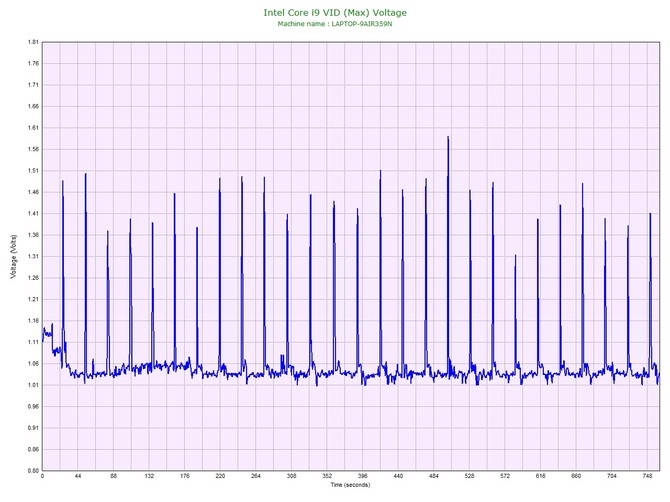Click the 396 time axis tick label
The height and width of the screenshot is (502, 670).
(362, 476)
